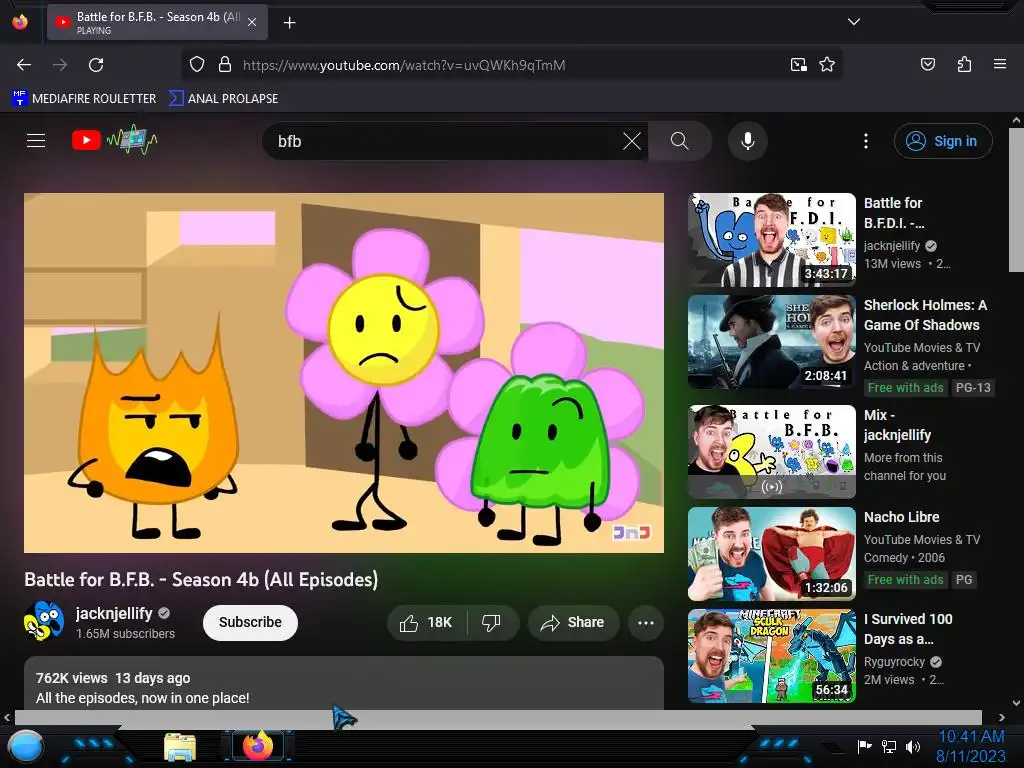Open the MEDIAFIRE ROULETTER bookmark
Image resolution: width=1024 pixels, height=768 pixels.
[84, 99]
